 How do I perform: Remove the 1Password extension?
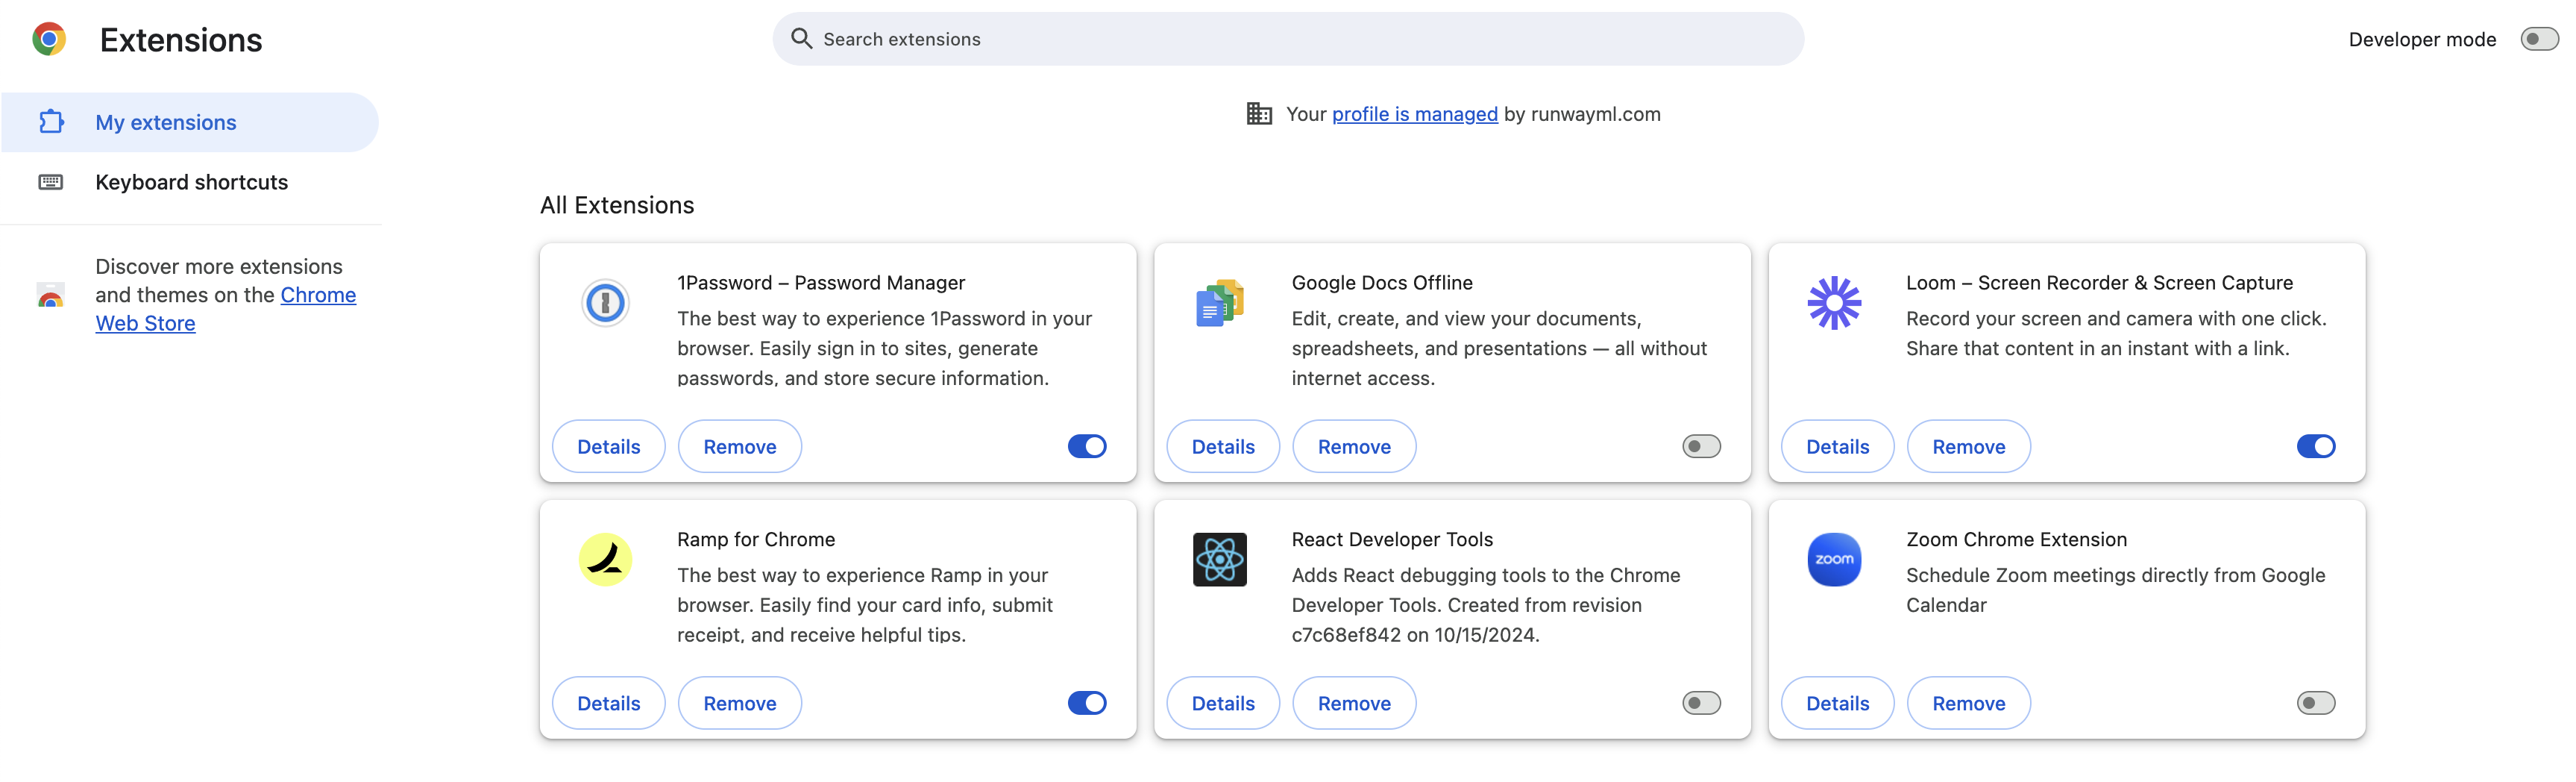tap(739, 446)
